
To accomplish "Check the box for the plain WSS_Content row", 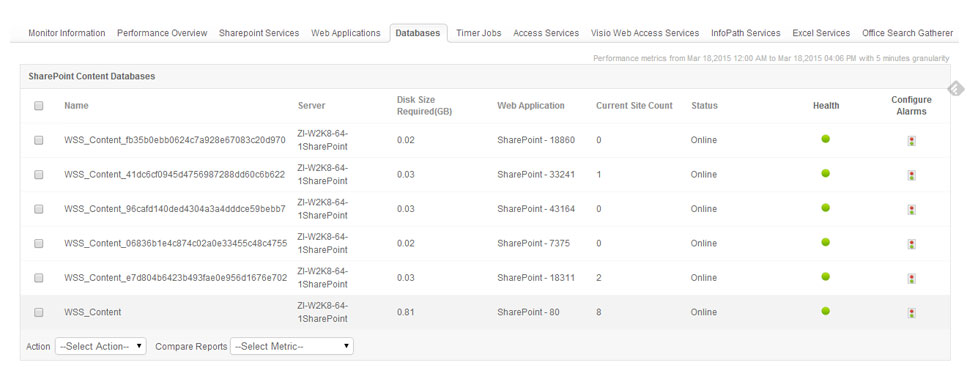I will [x=39, y=312].
